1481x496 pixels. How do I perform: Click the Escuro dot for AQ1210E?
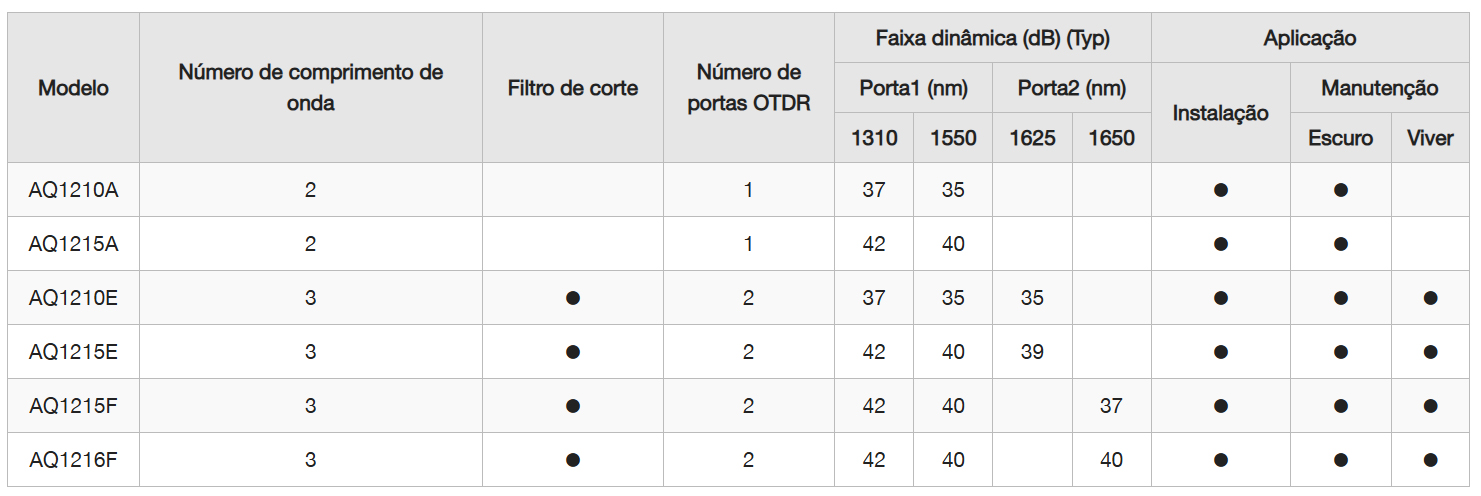point(1341,298)
